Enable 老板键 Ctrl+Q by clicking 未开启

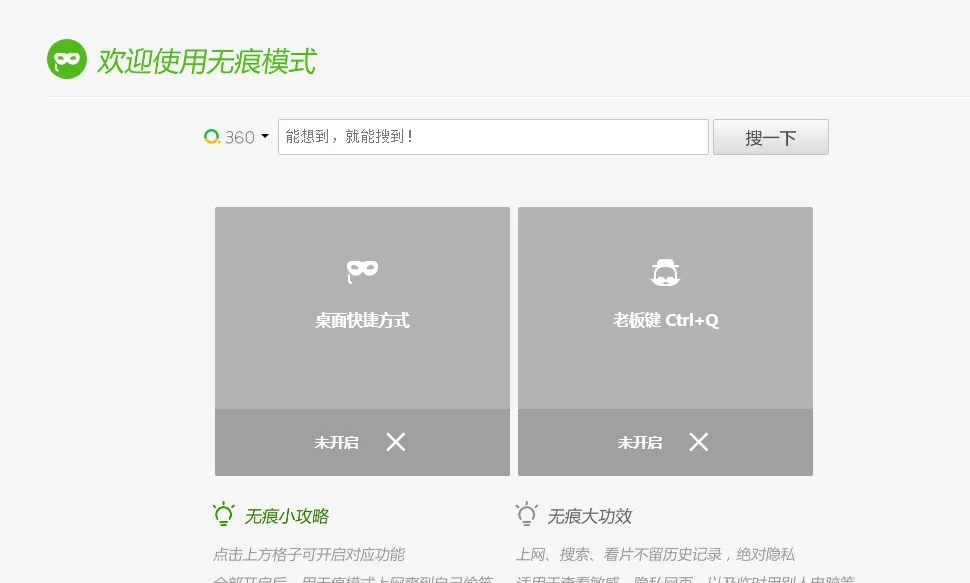(640, 442)
